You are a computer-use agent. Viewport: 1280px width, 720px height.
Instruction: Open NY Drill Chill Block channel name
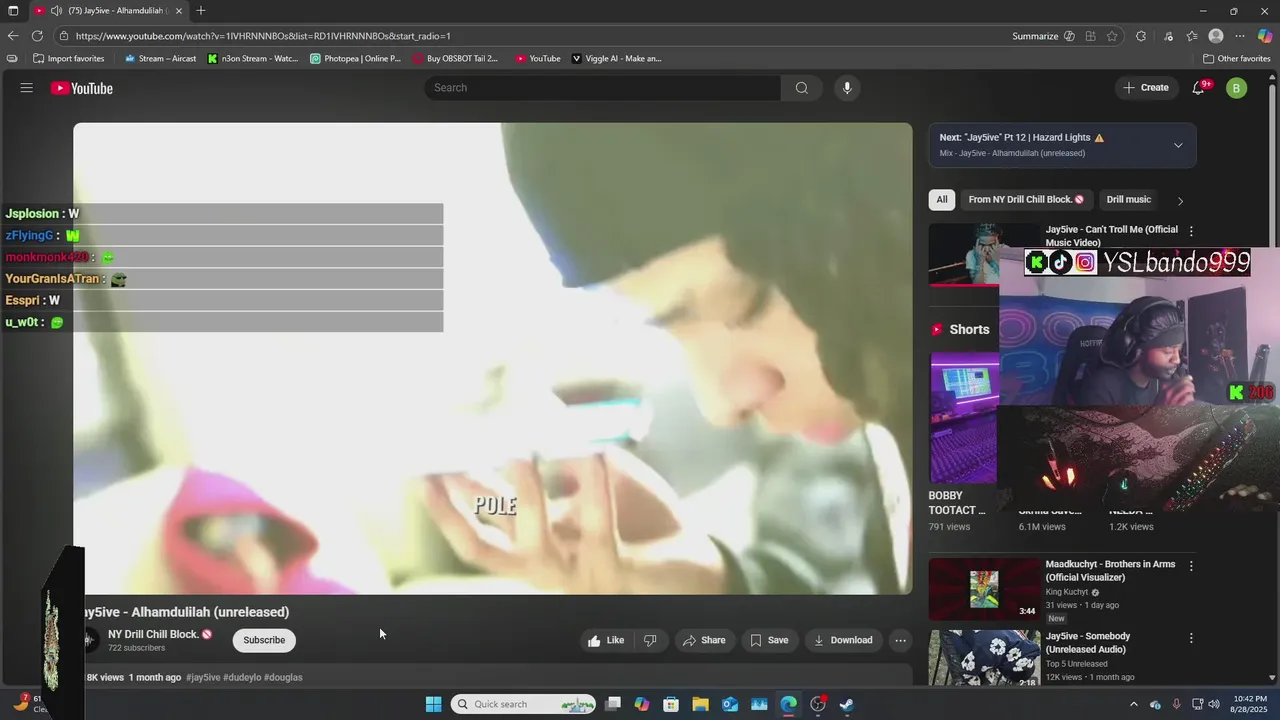tap(154, 634)
